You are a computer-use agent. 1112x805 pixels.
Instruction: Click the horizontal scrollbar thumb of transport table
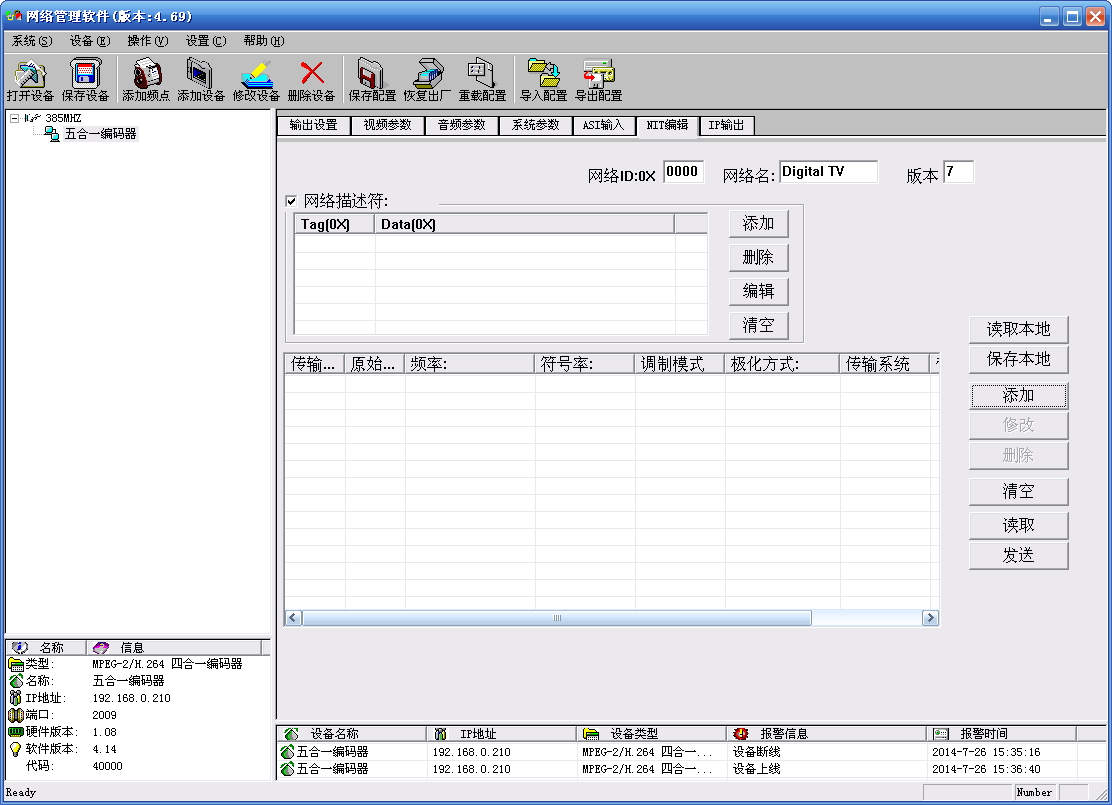click(557, 618)
